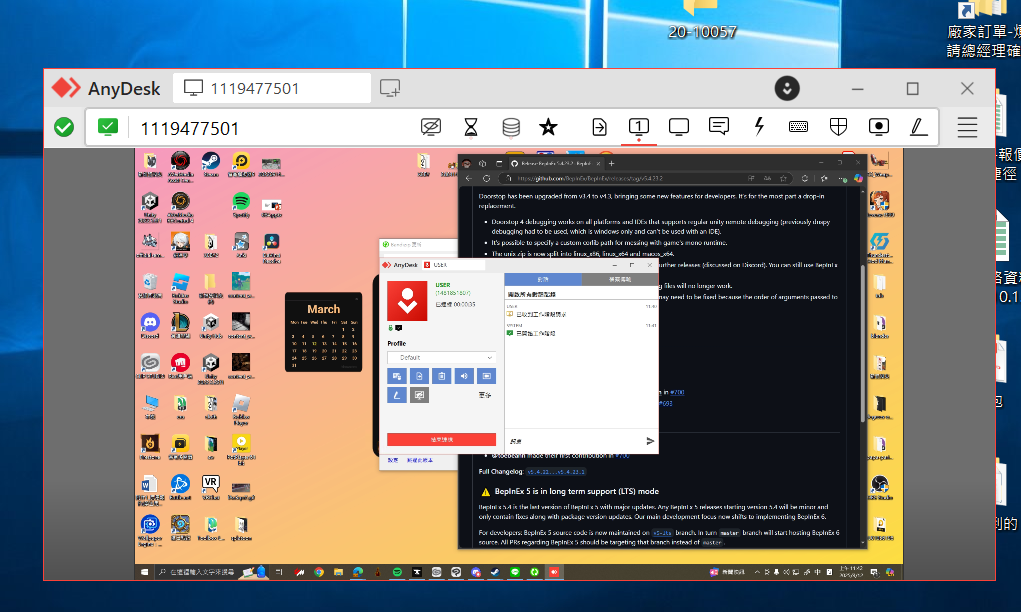Select remote monitor 1 icon

[x=639, y=126]
